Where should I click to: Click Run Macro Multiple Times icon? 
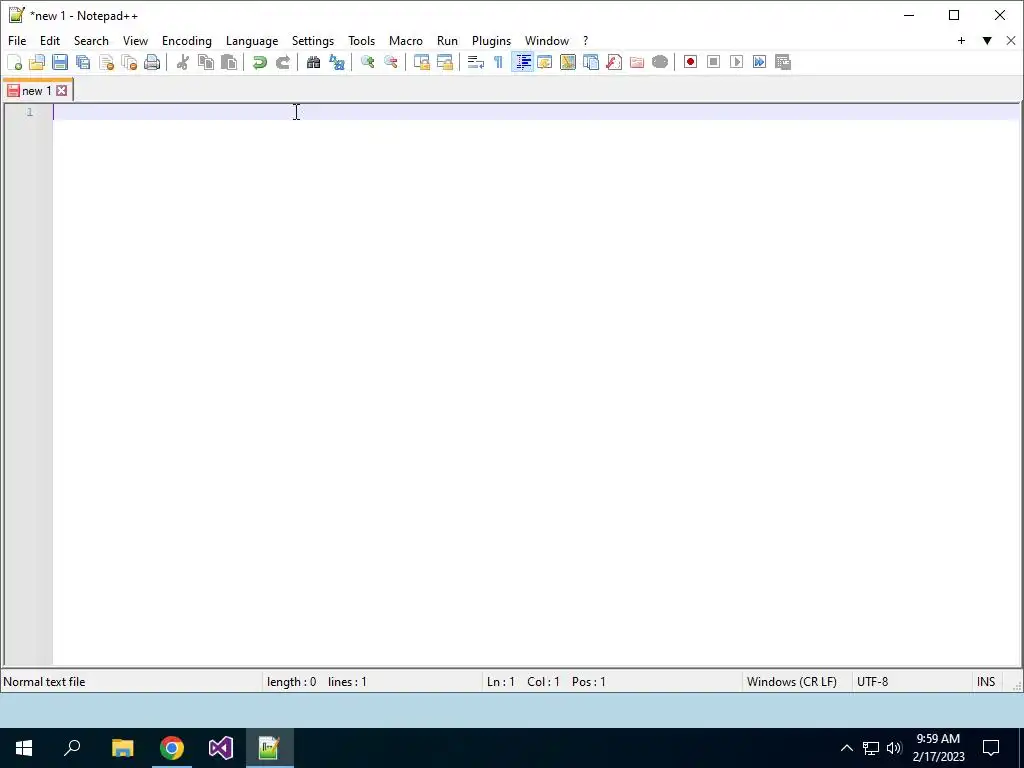coord(760,62)
